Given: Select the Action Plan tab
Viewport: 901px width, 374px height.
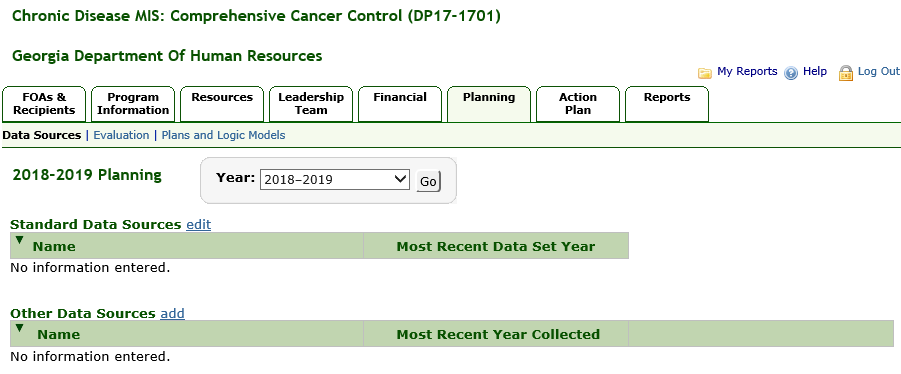Looking at the screenshot, I should (578, 104).
